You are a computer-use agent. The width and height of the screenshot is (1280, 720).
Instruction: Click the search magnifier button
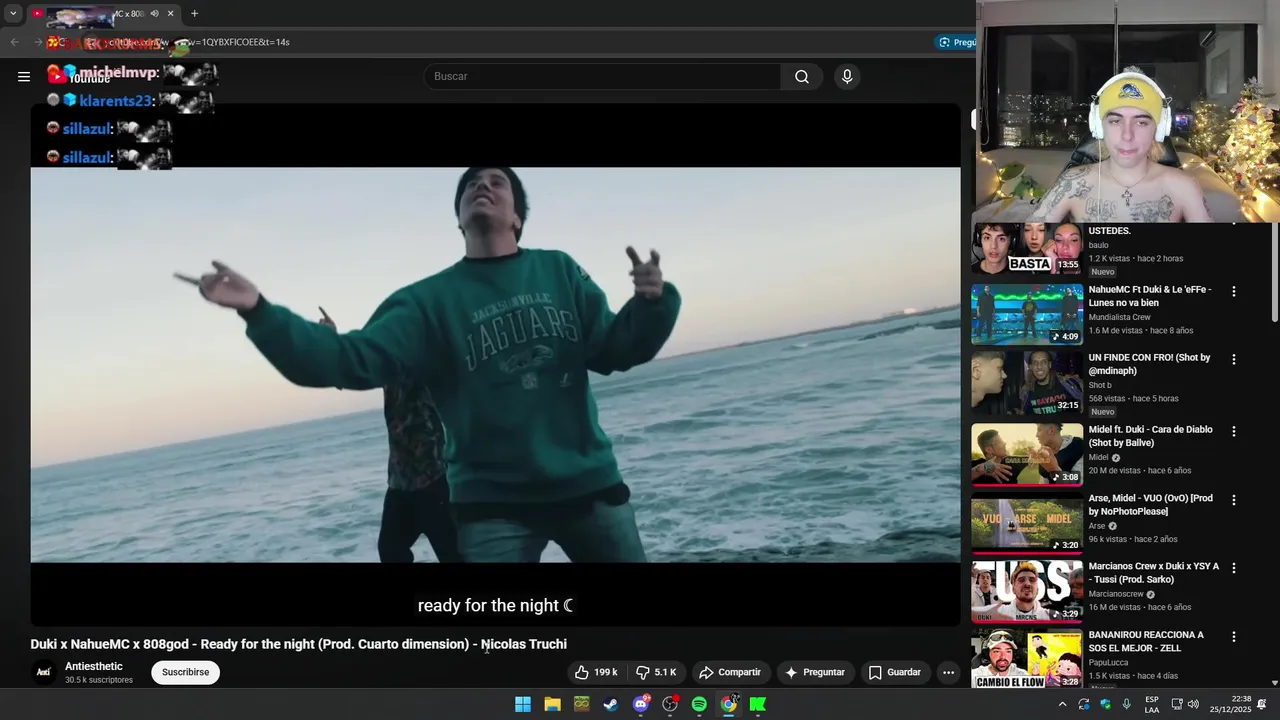coord(802,77)
